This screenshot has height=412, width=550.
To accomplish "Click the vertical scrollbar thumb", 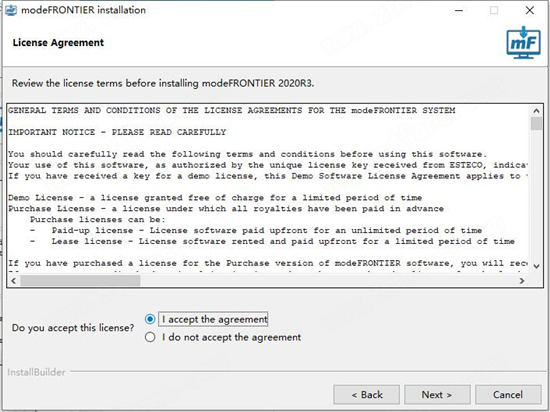I will click(536, 124).
